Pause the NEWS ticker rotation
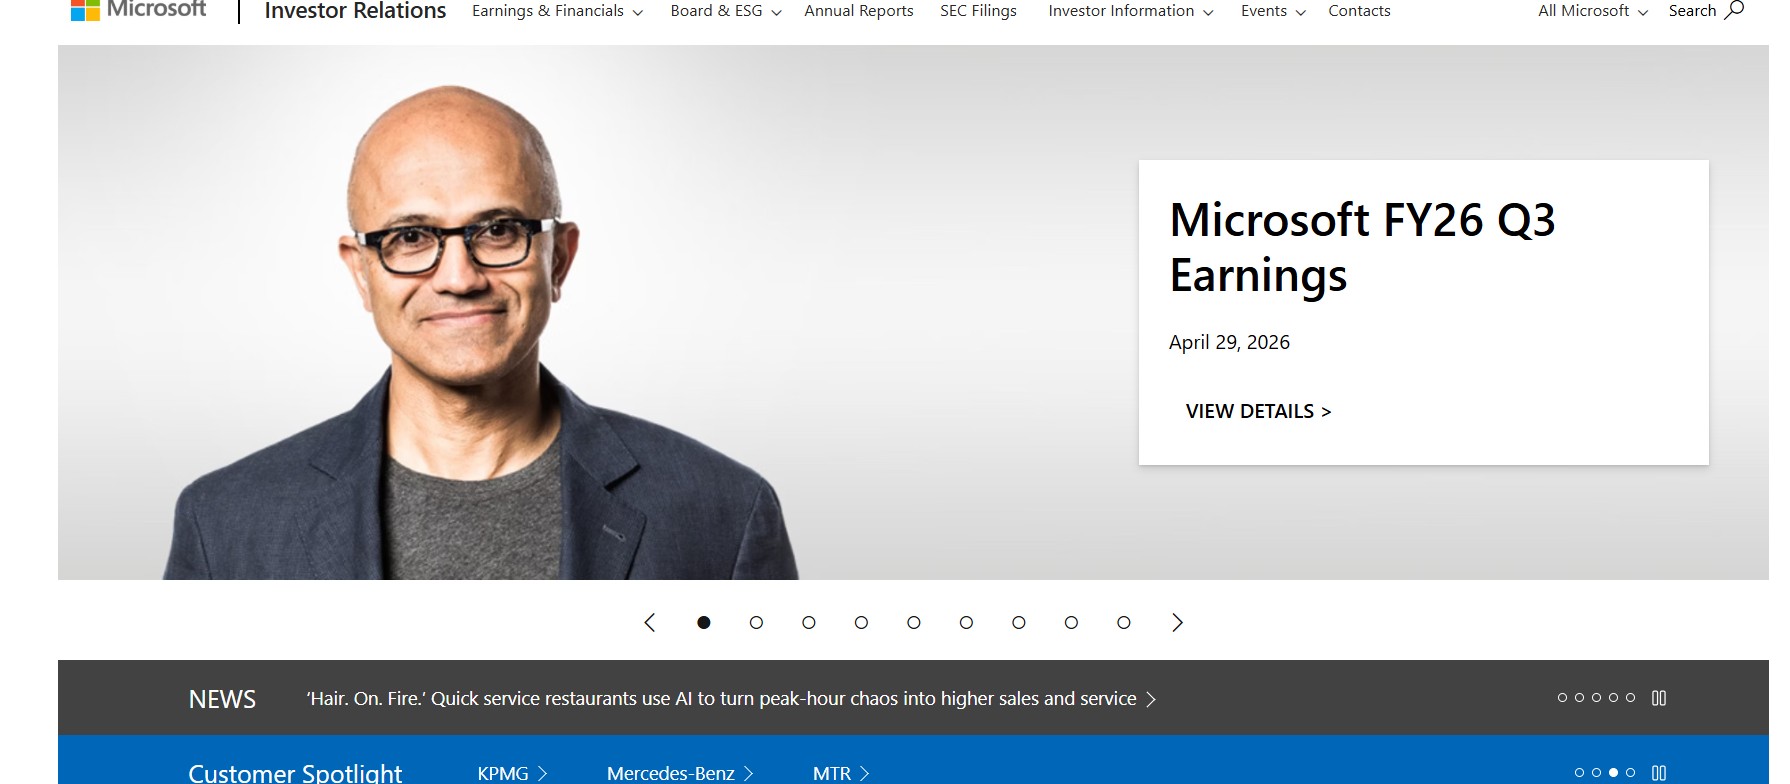1790x784 pixels. [x=1659, y=698]
